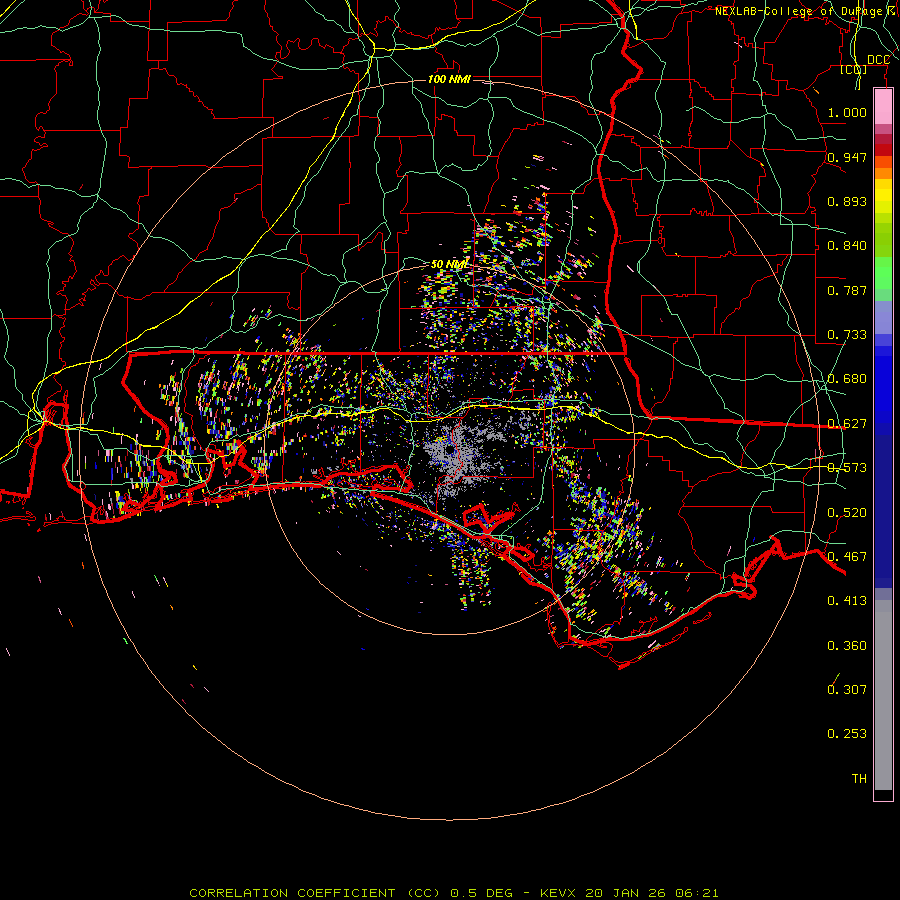Pick the gray lower section of the color bar
The image size is (900, 900).
(883, 695)
